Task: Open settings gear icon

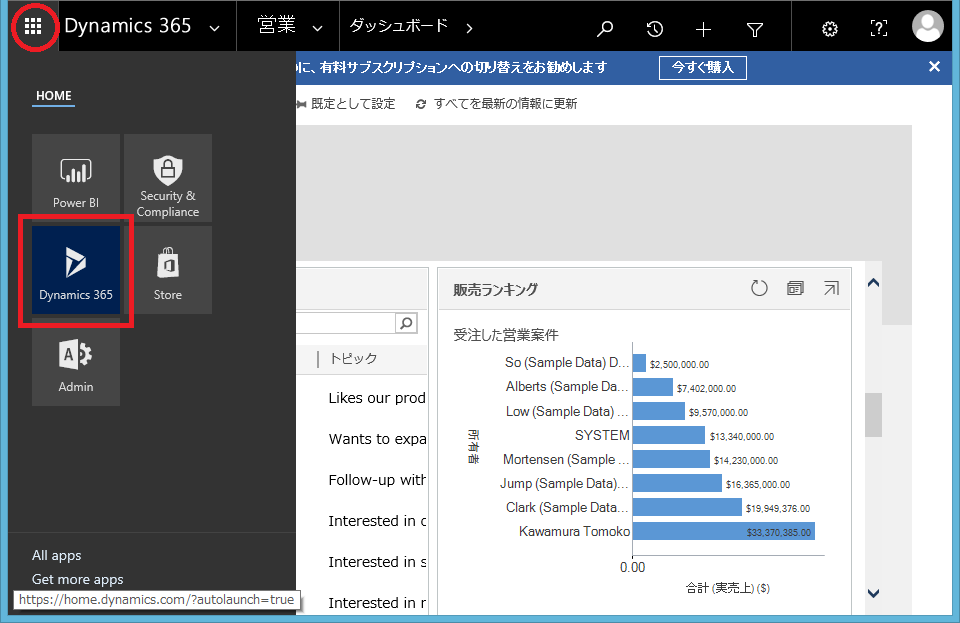Action: 830,29
